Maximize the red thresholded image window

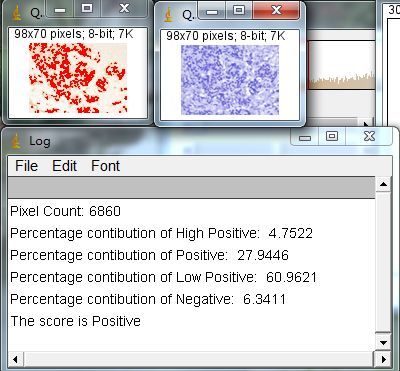[x=87, y=8]
